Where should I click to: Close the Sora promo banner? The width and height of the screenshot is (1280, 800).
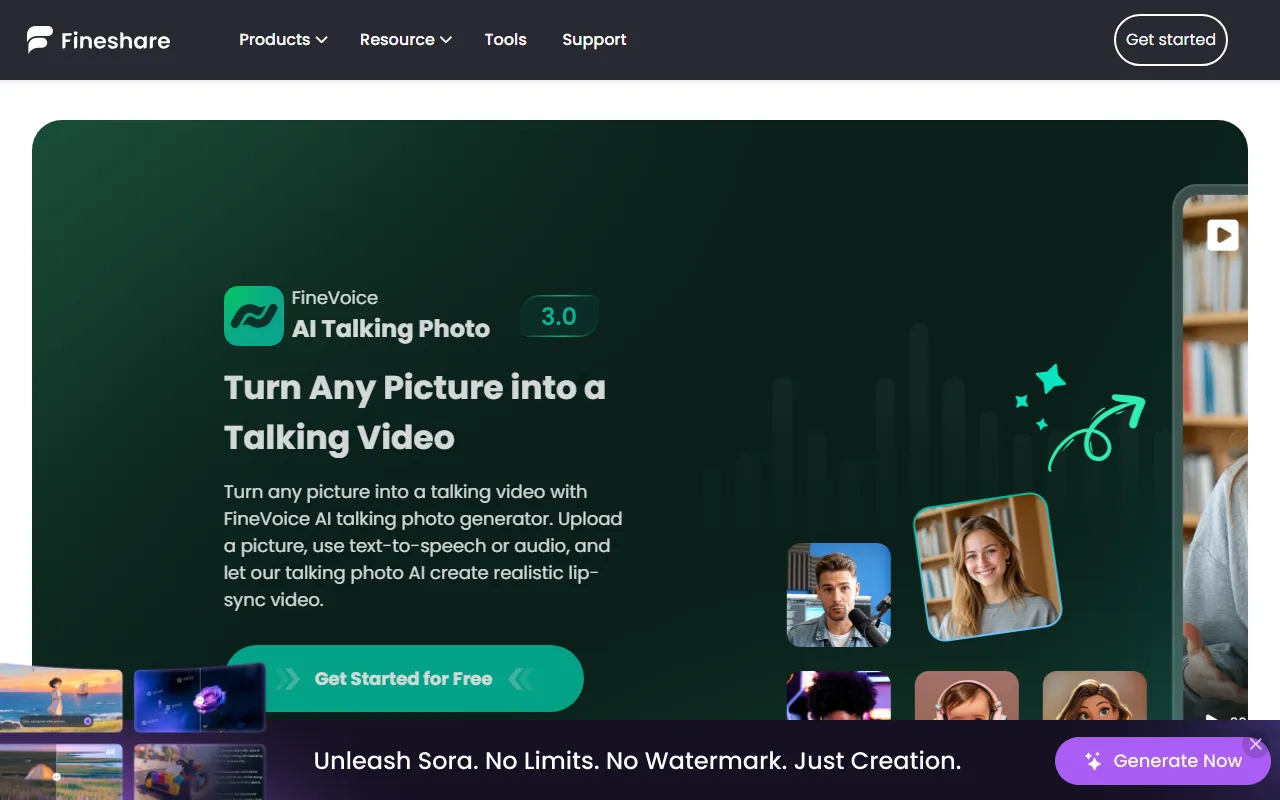coord(1255,744)
